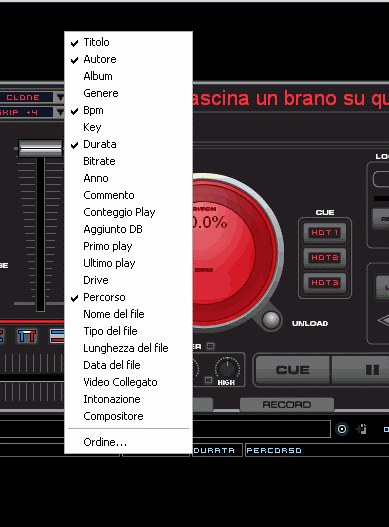
Task: Trigger the HOT3 cue button
Action: pyautogui.click(x=324, y=283)
